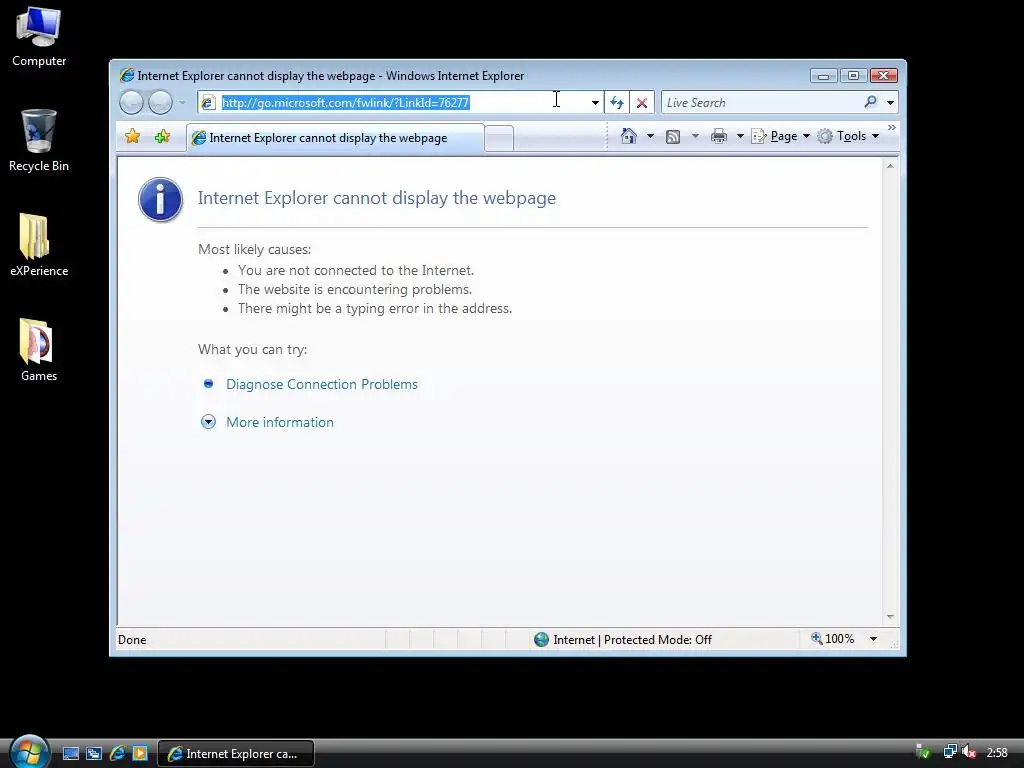
Task: Launch Windows Media Player quick launch icon
Action: pos(140,754)
